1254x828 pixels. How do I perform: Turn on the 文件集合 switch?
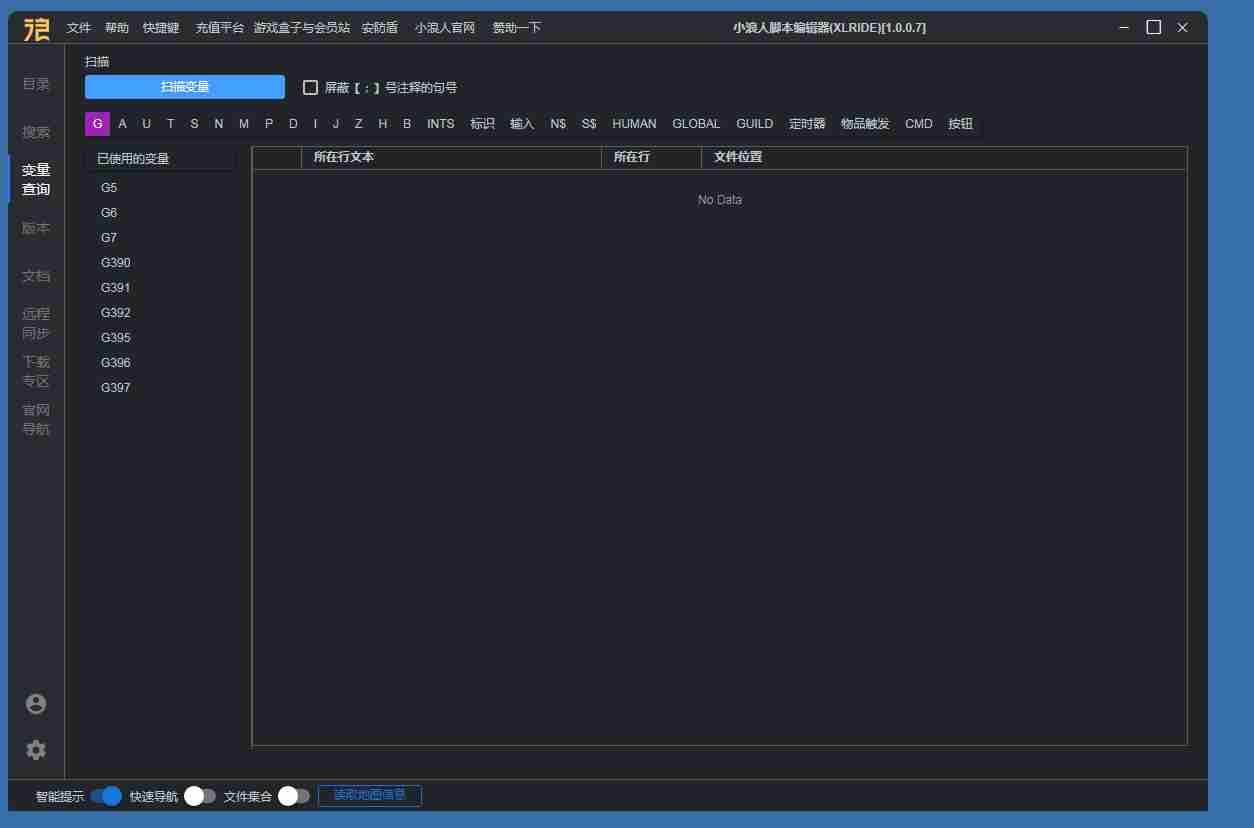click(294, 796)
